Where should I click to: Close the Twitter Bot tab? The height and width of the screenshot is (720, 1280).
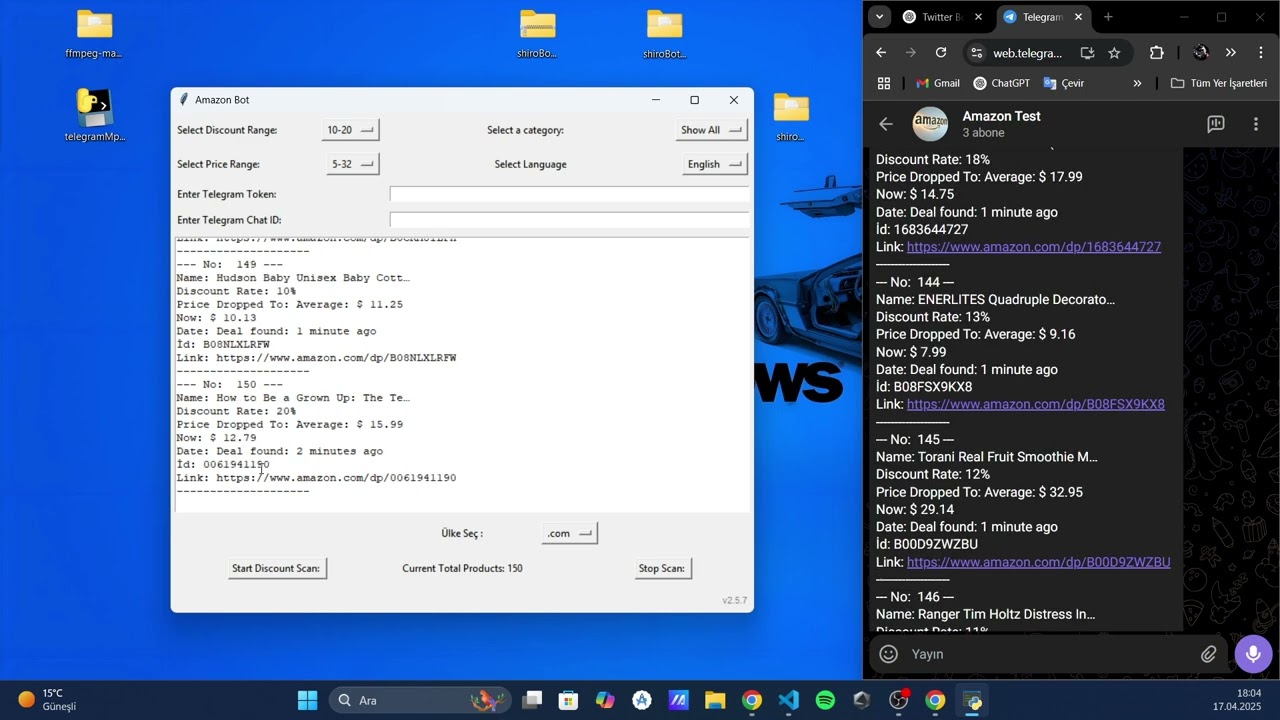pos(978,17)
